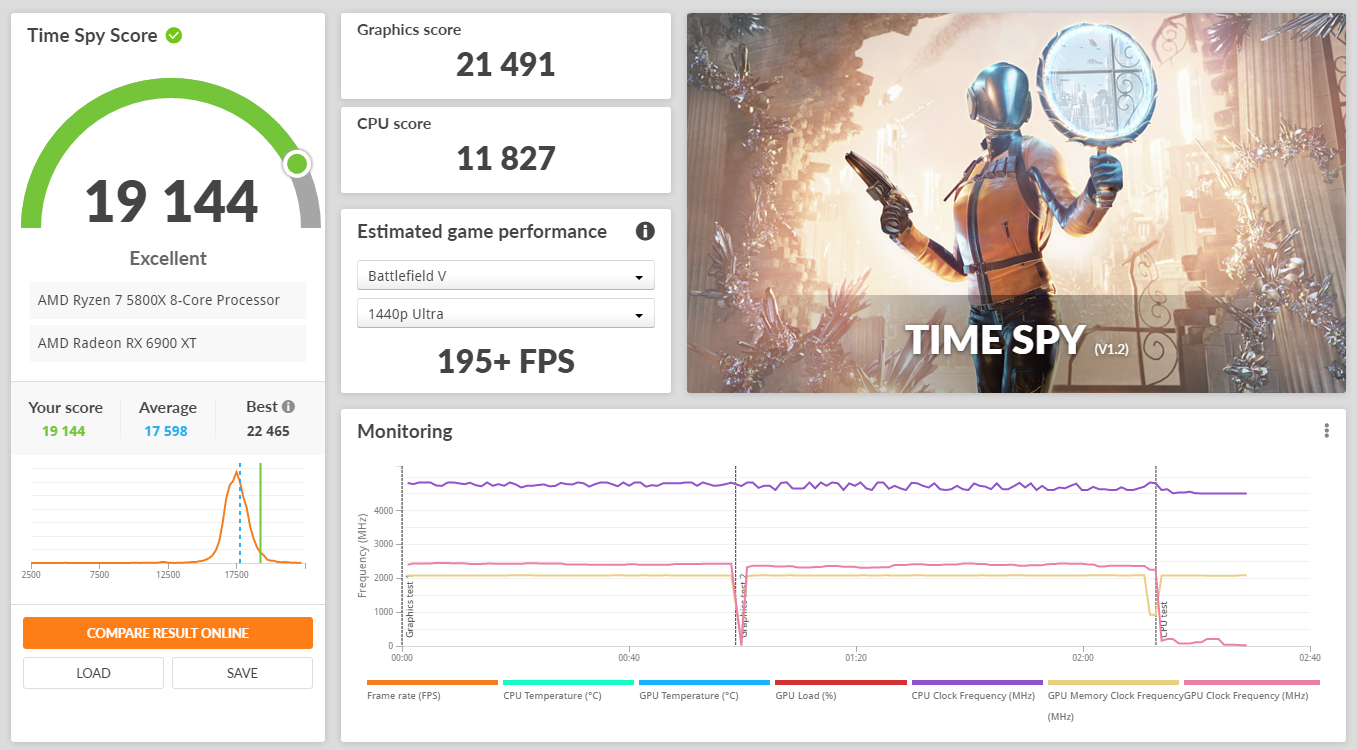Click the green validation checkmark icon
Image resolution: width=1357 pixels, height=750 pixels.
tap(174, 35)
